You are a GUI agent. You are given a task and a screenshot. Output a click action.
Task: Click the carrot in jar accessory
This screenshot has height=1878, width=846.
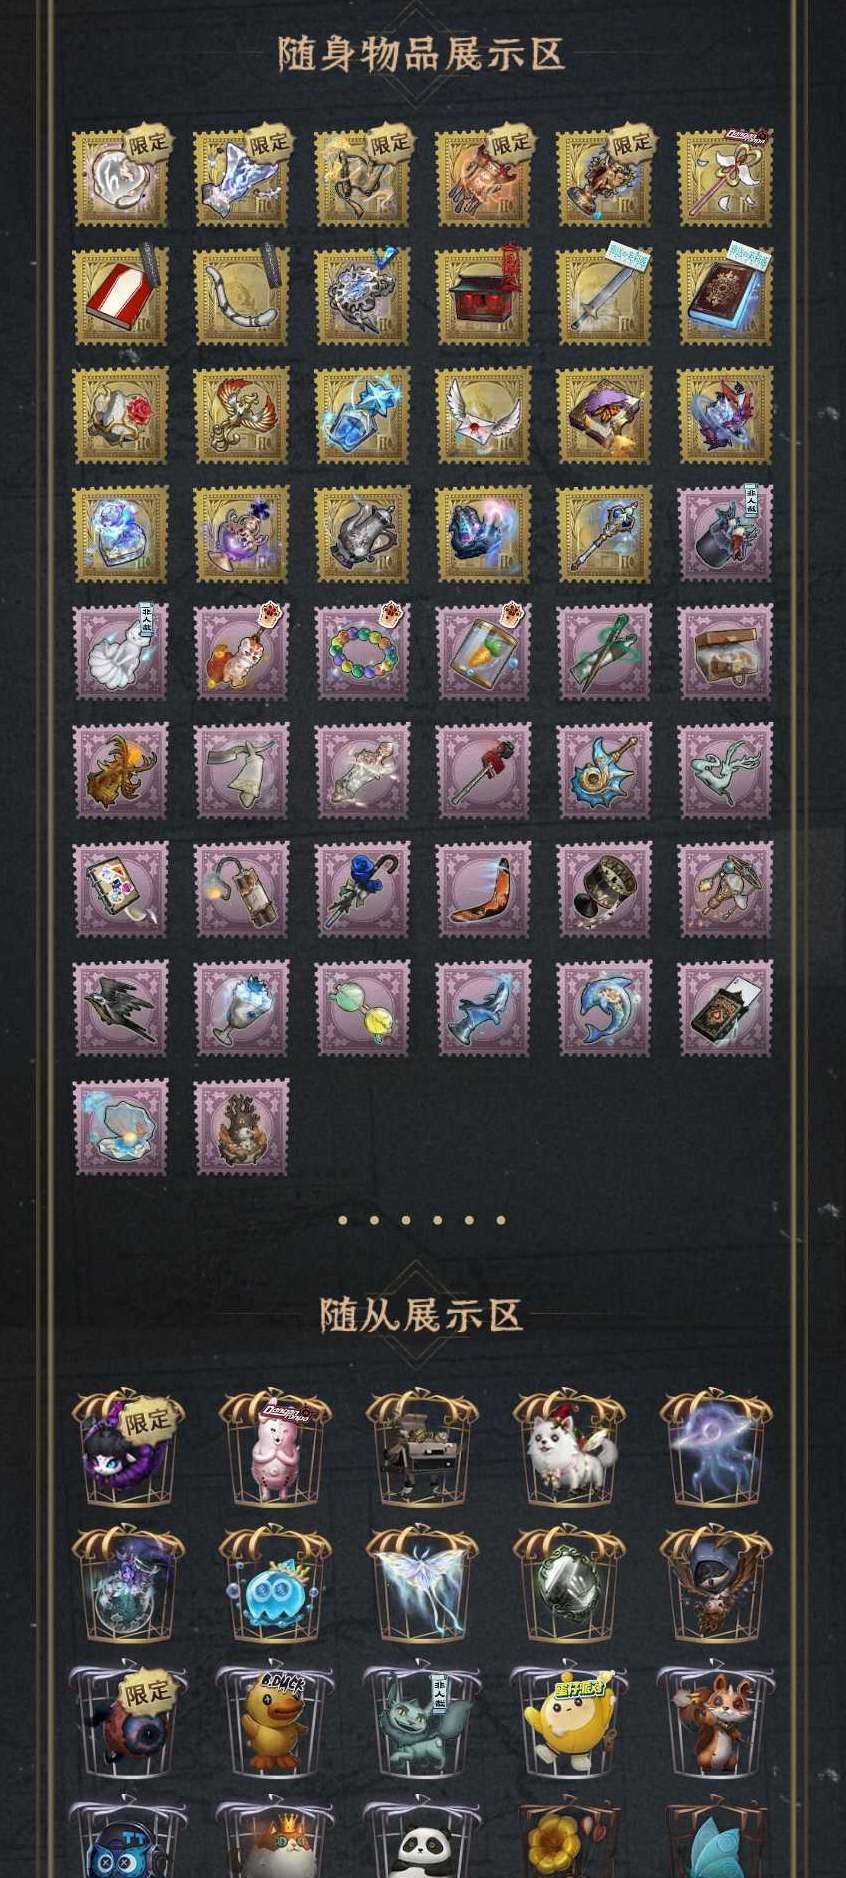[483, 653]
